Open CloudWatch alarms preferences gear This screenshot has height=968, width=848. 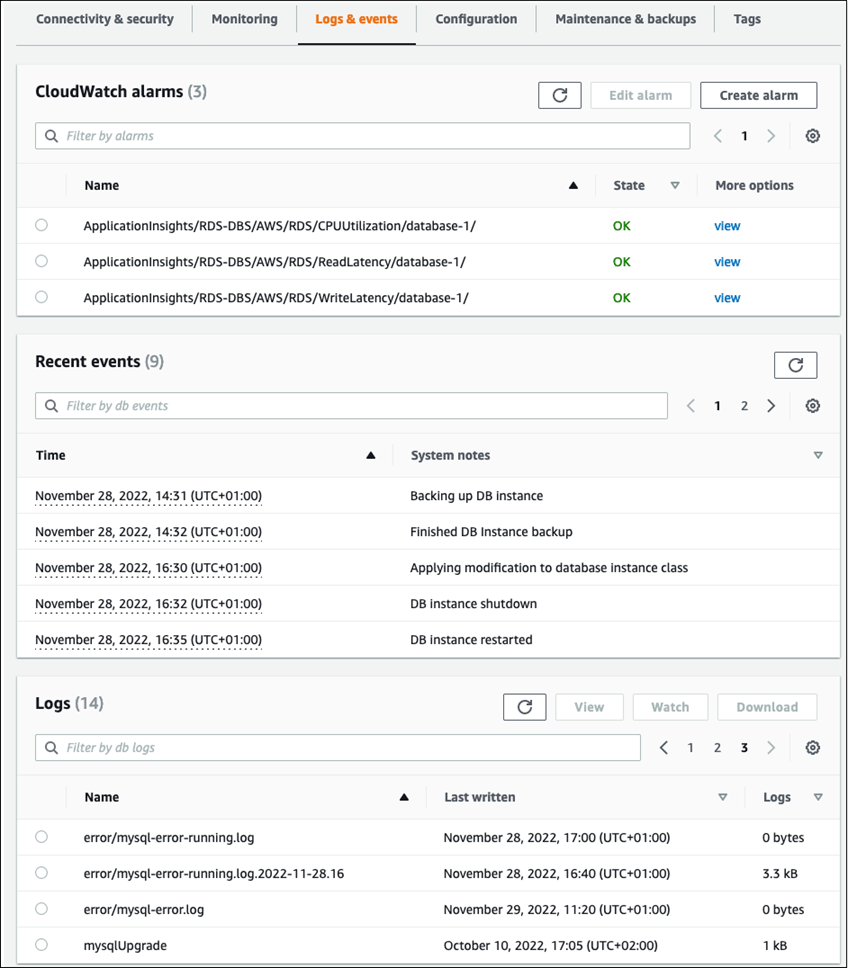(813, 135)
